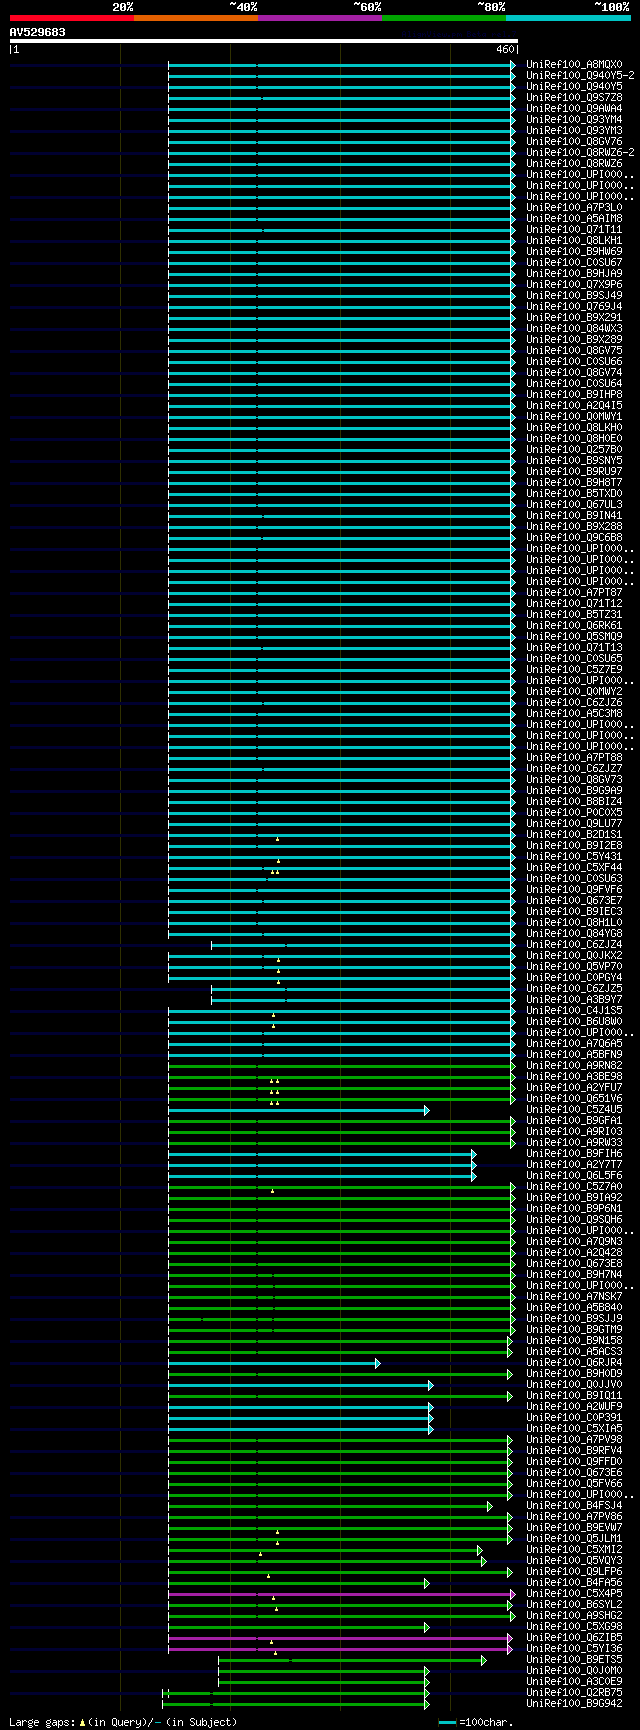Viewport: 640px width, 1730px height.
Task: Select the UniRef100_B6SYL2 label
Action: [x=573, y=1605]
